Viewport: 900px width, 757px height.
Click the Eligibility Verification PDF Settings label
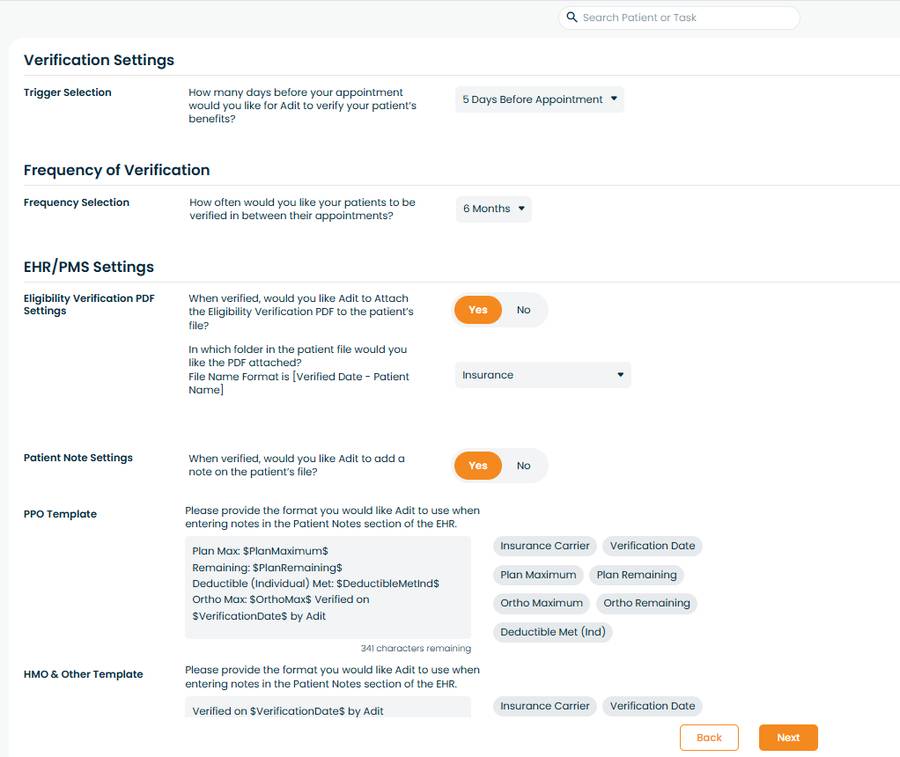(89, 304)
